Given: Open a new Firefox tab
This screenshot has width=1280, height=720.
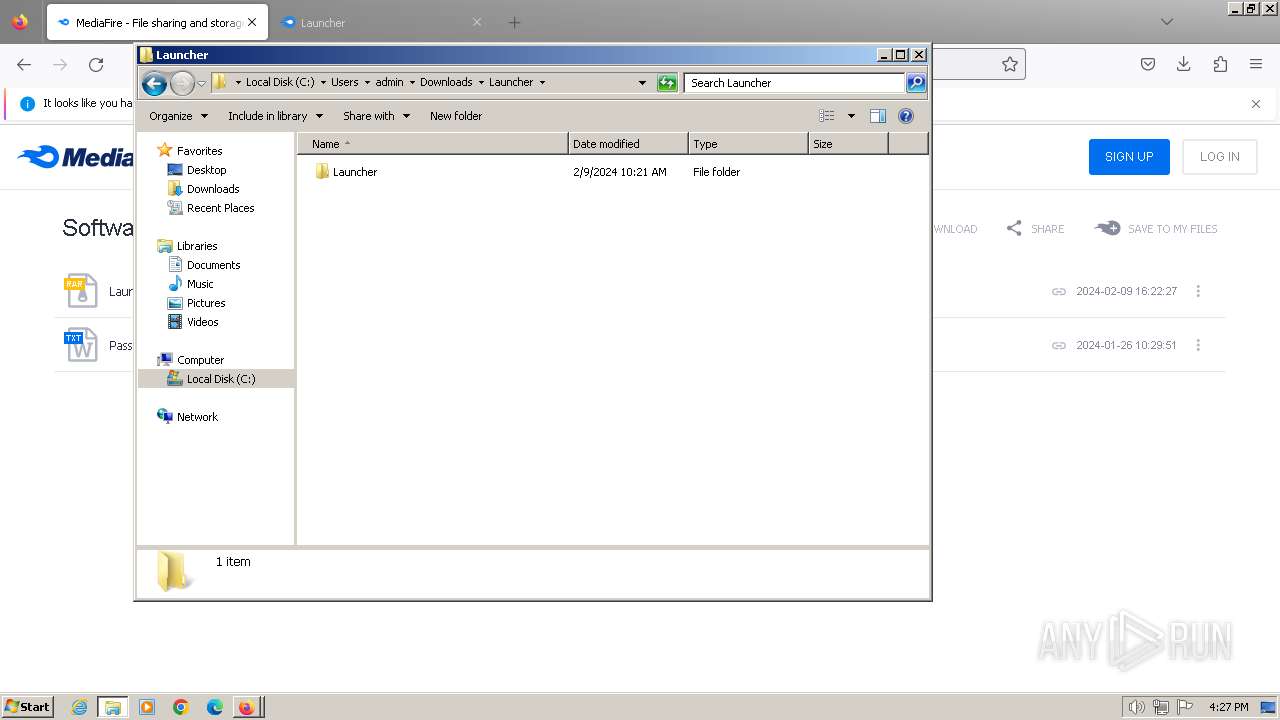Looking at the screenshot, I should coord(514,22).
